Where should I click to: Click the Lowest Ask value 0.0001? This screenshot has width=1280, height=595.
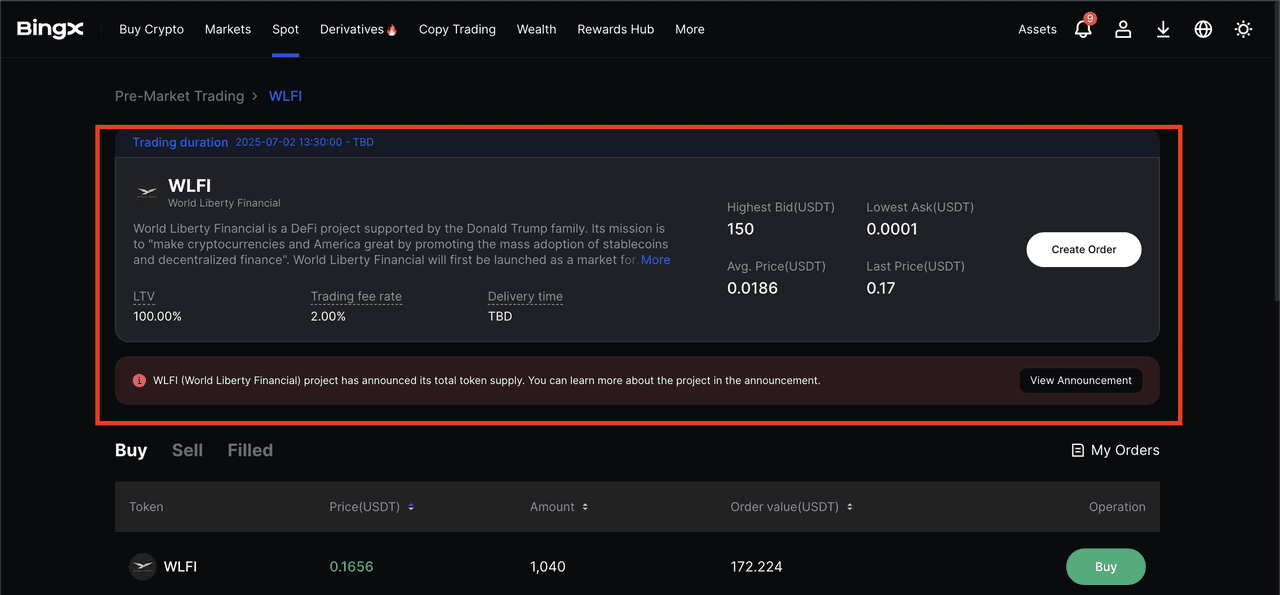892,229
